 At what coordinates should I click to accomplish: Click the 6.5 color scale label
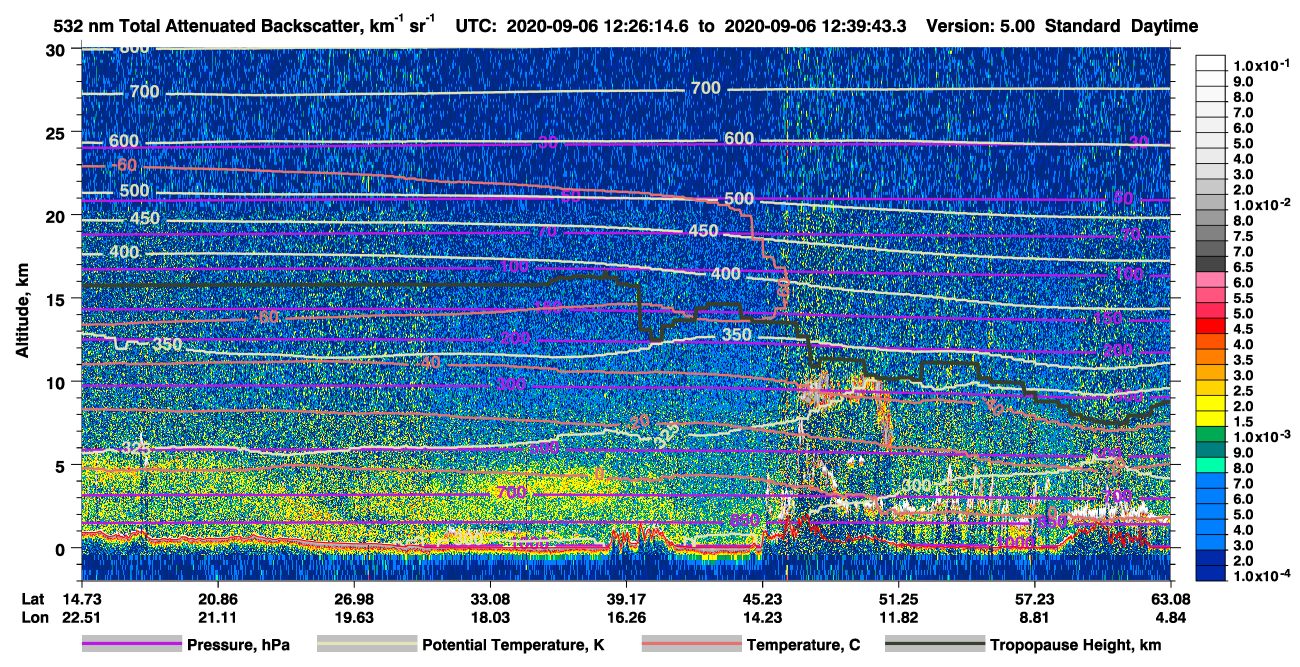[x=1244, y=267]
